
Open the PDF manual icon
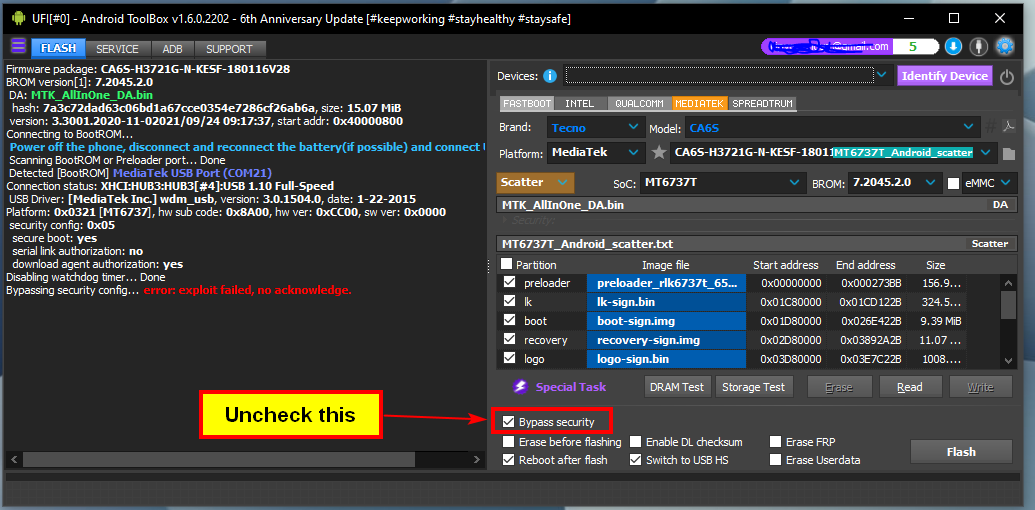click(x=1009, y=127)
